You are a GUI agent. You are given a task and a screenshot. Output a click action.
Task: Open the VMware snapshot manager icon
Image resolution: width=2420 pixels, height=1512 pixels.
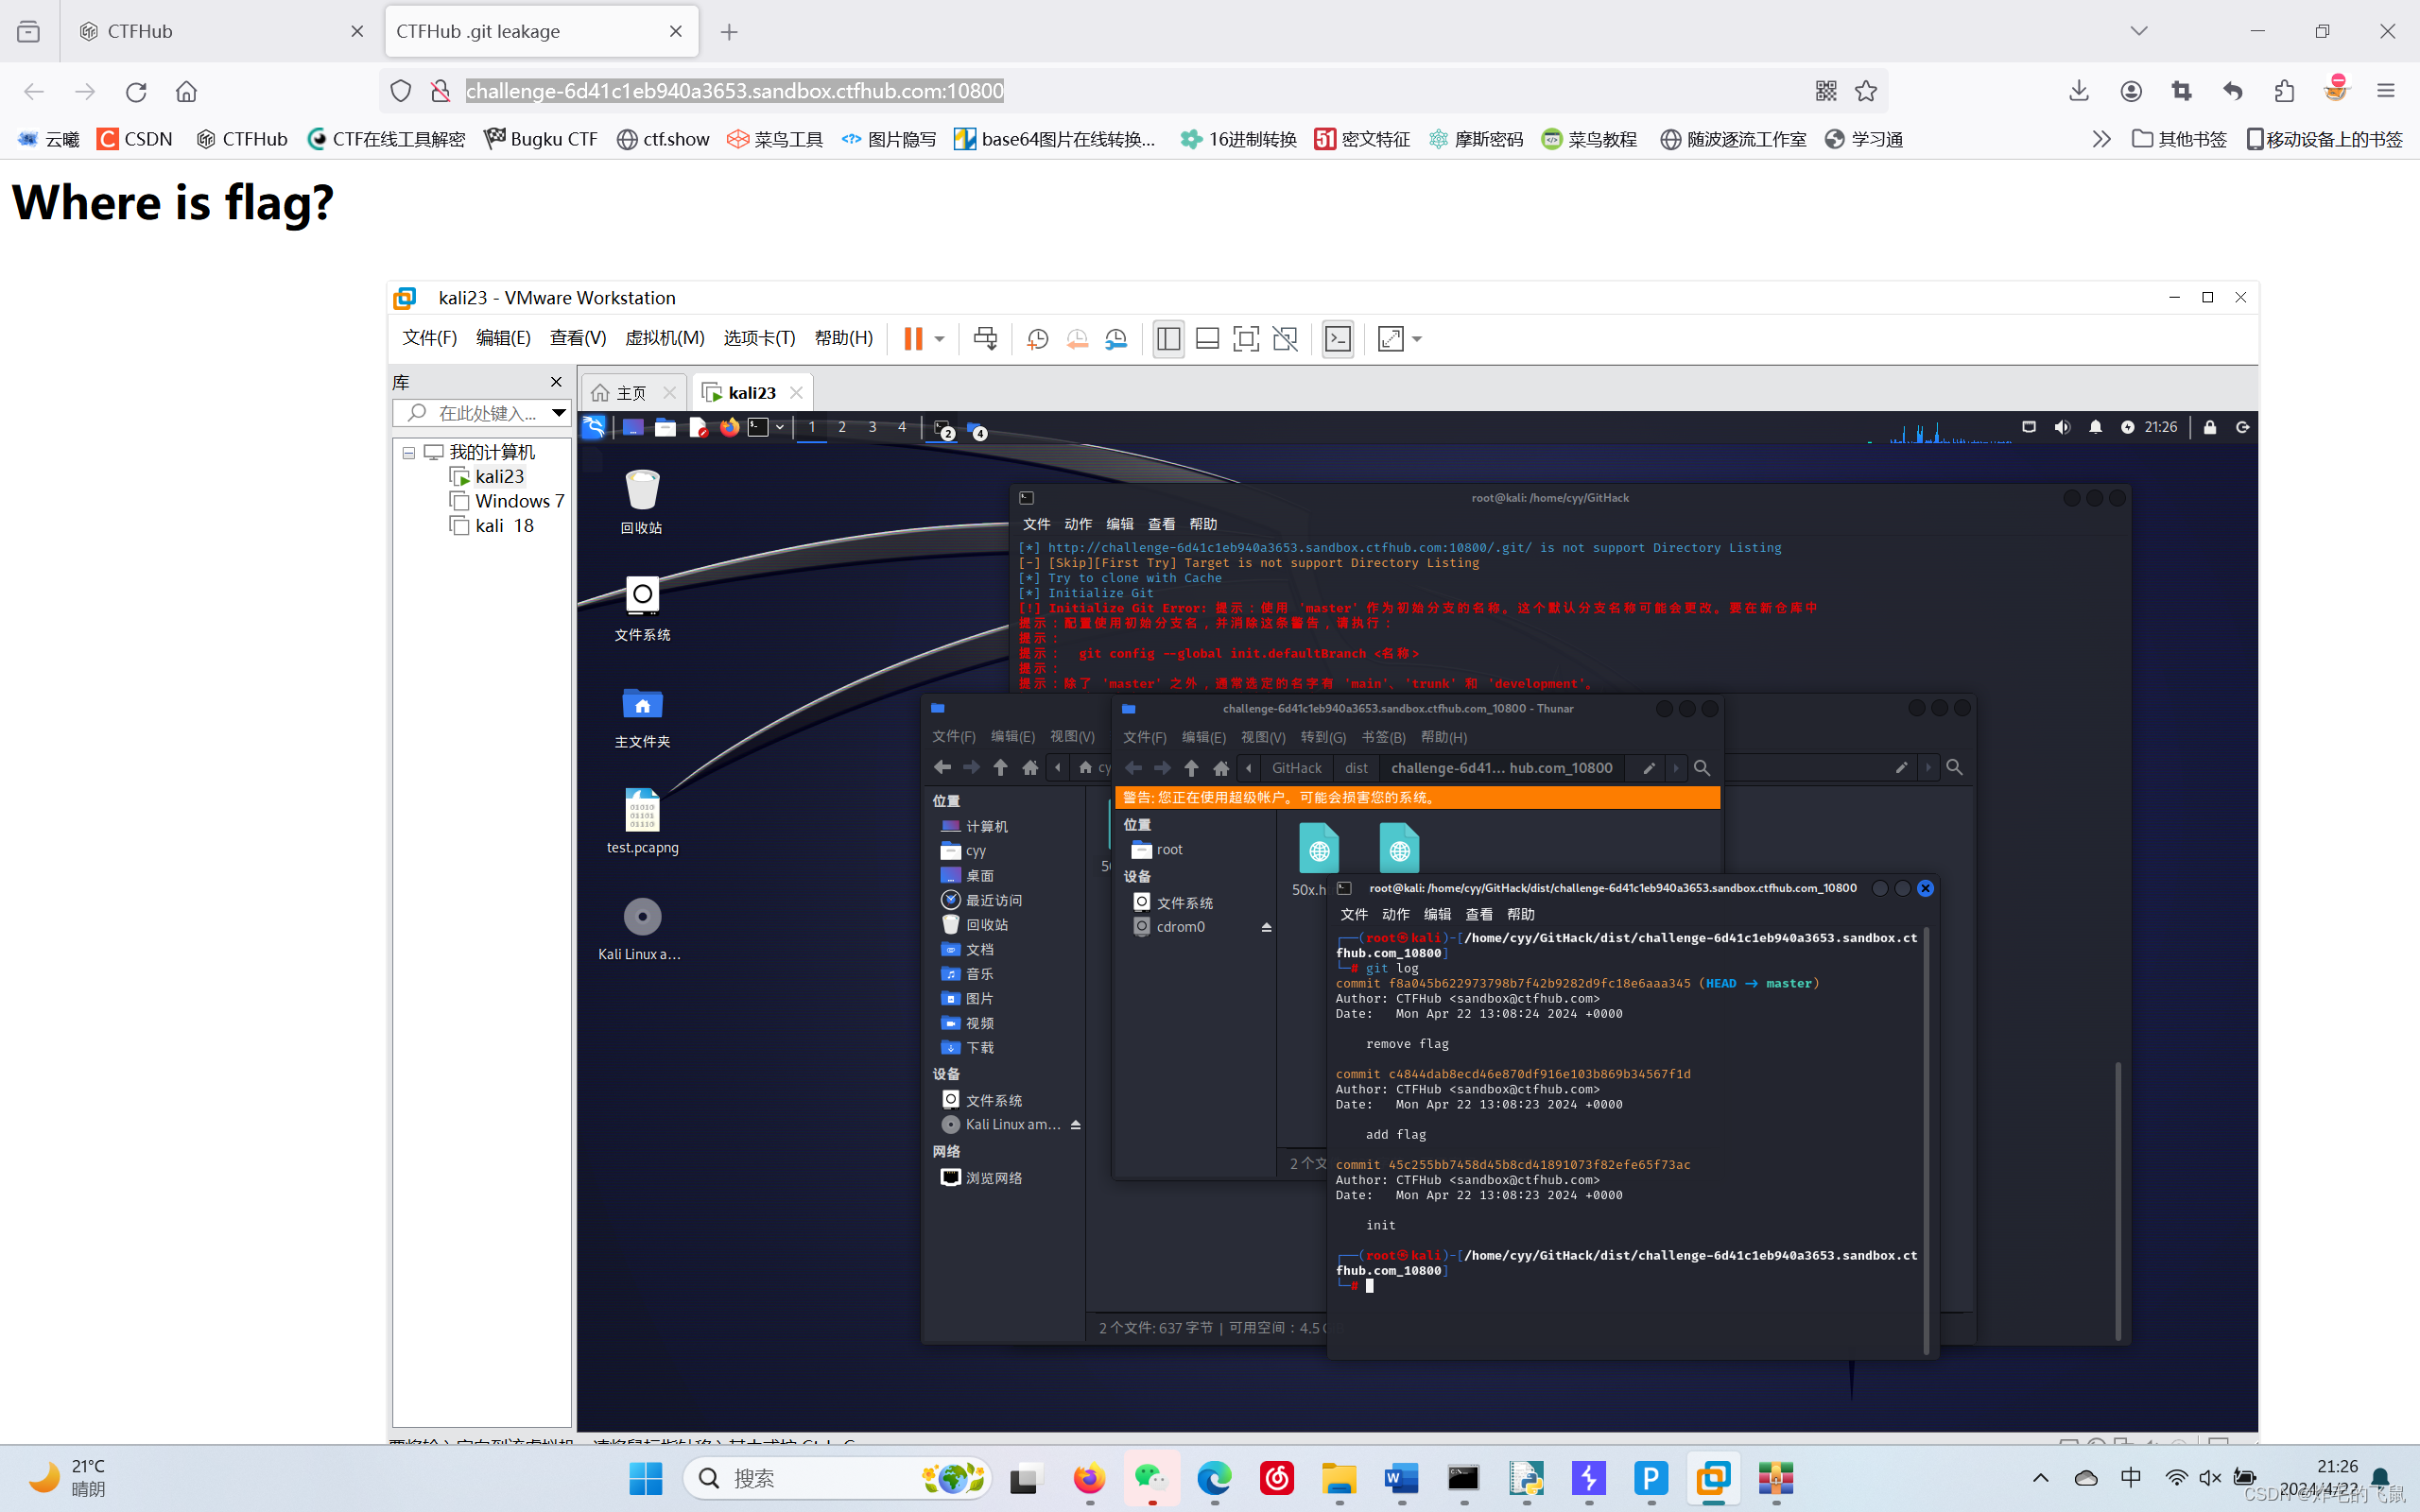coord(1116,339)
